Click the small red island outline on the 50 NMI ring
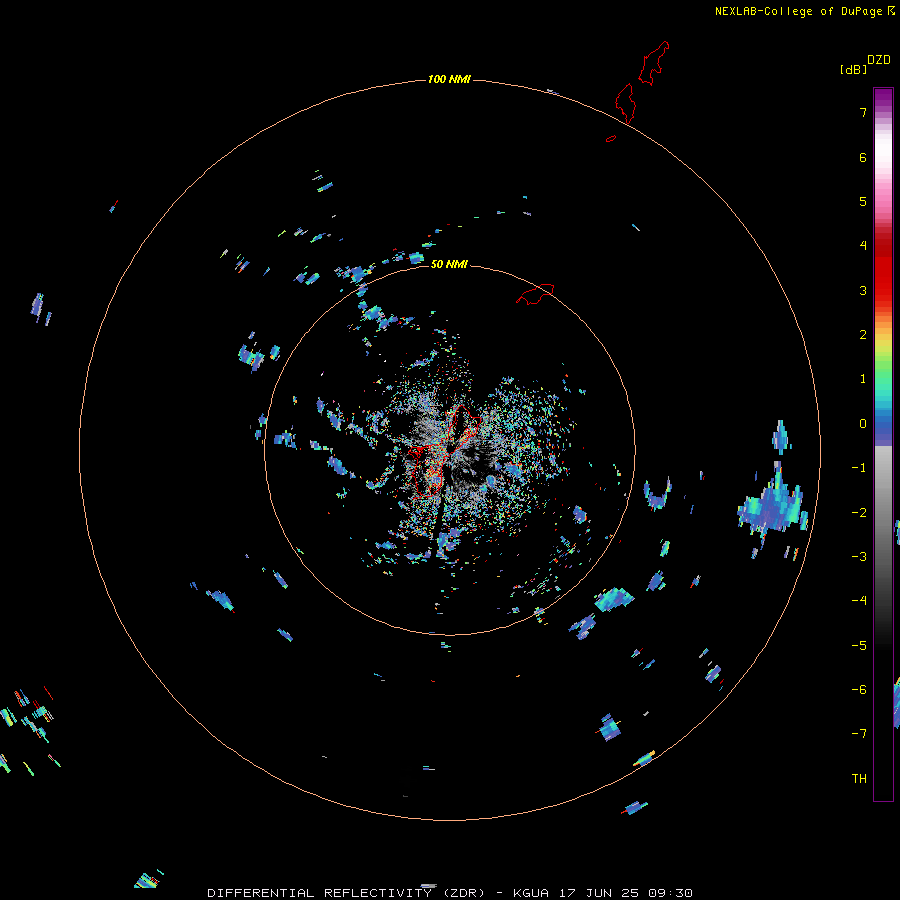This screenshot has height=900, width=900. tap(535, 294)
